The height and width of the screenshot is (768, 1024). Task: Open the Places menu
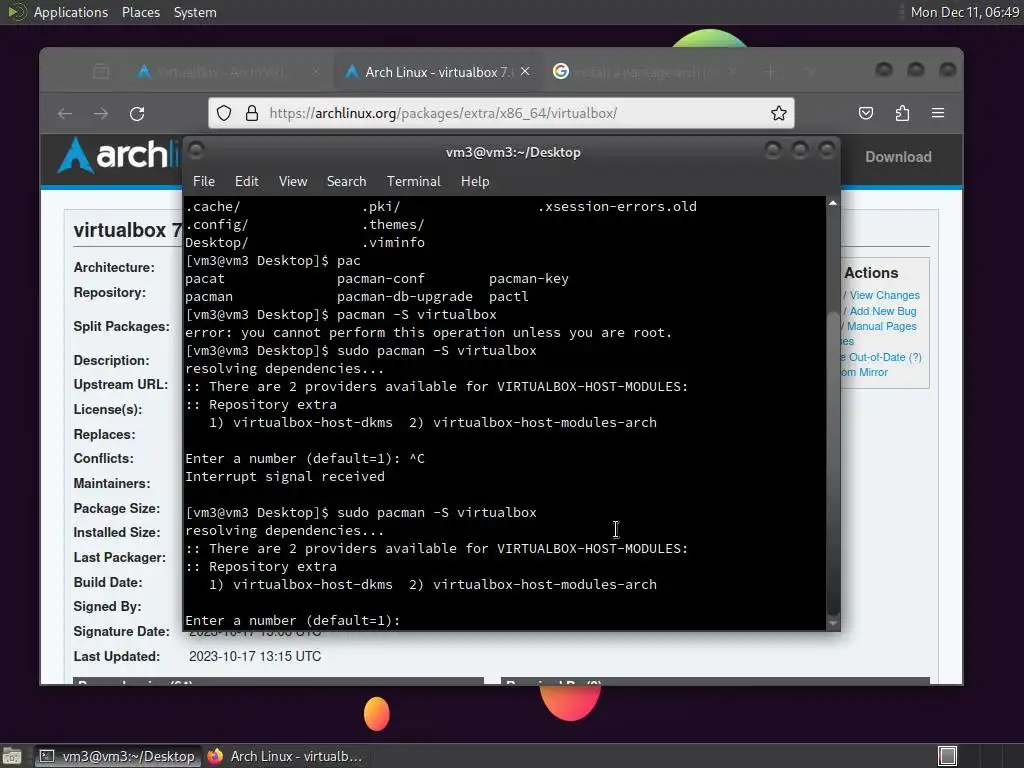coord(141,12)
